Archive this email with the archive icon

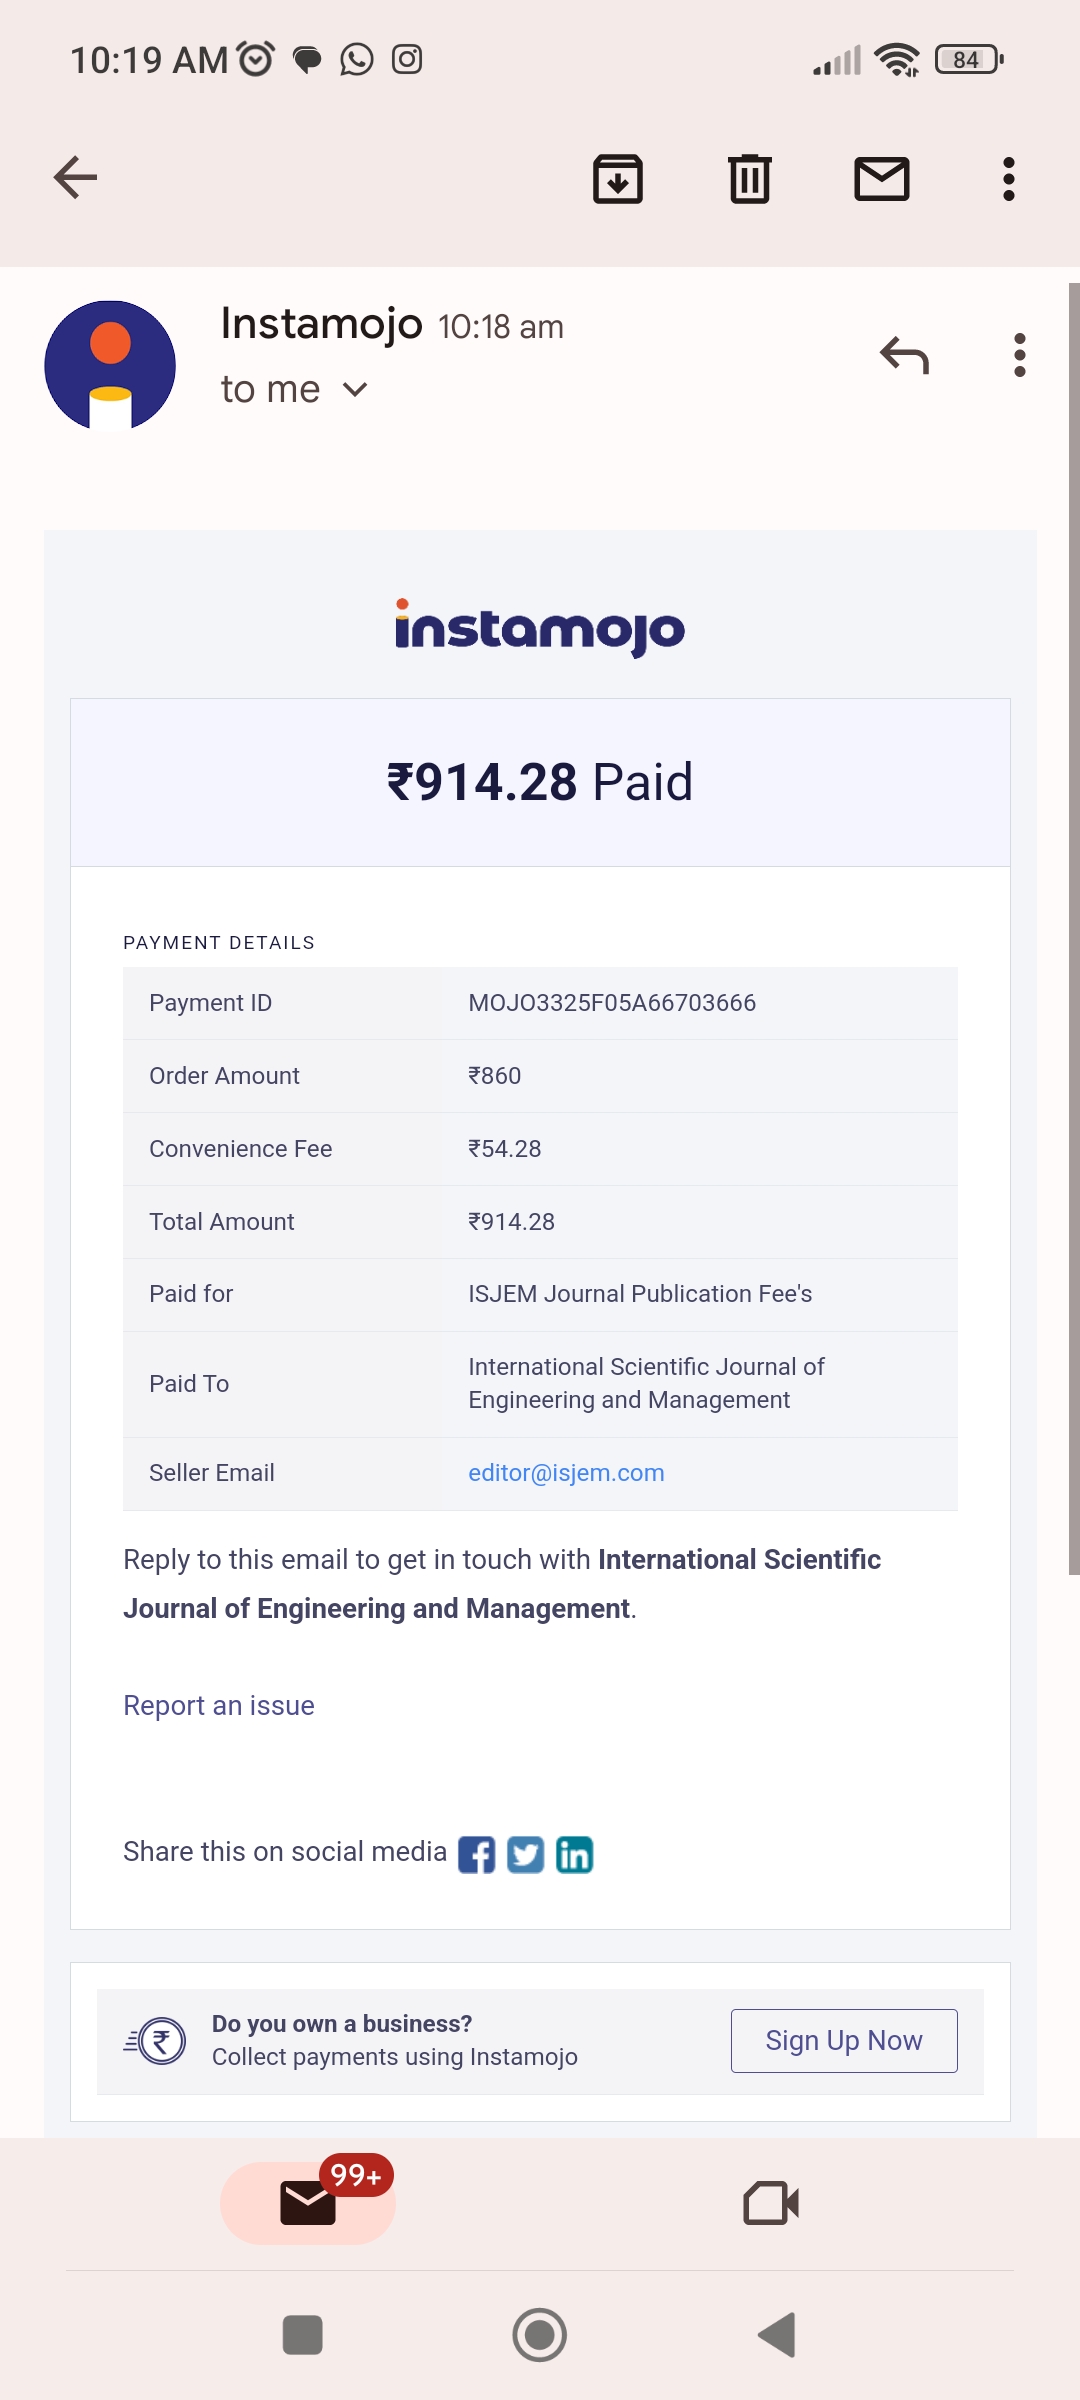pyautogui.click(x=618, y=179)
